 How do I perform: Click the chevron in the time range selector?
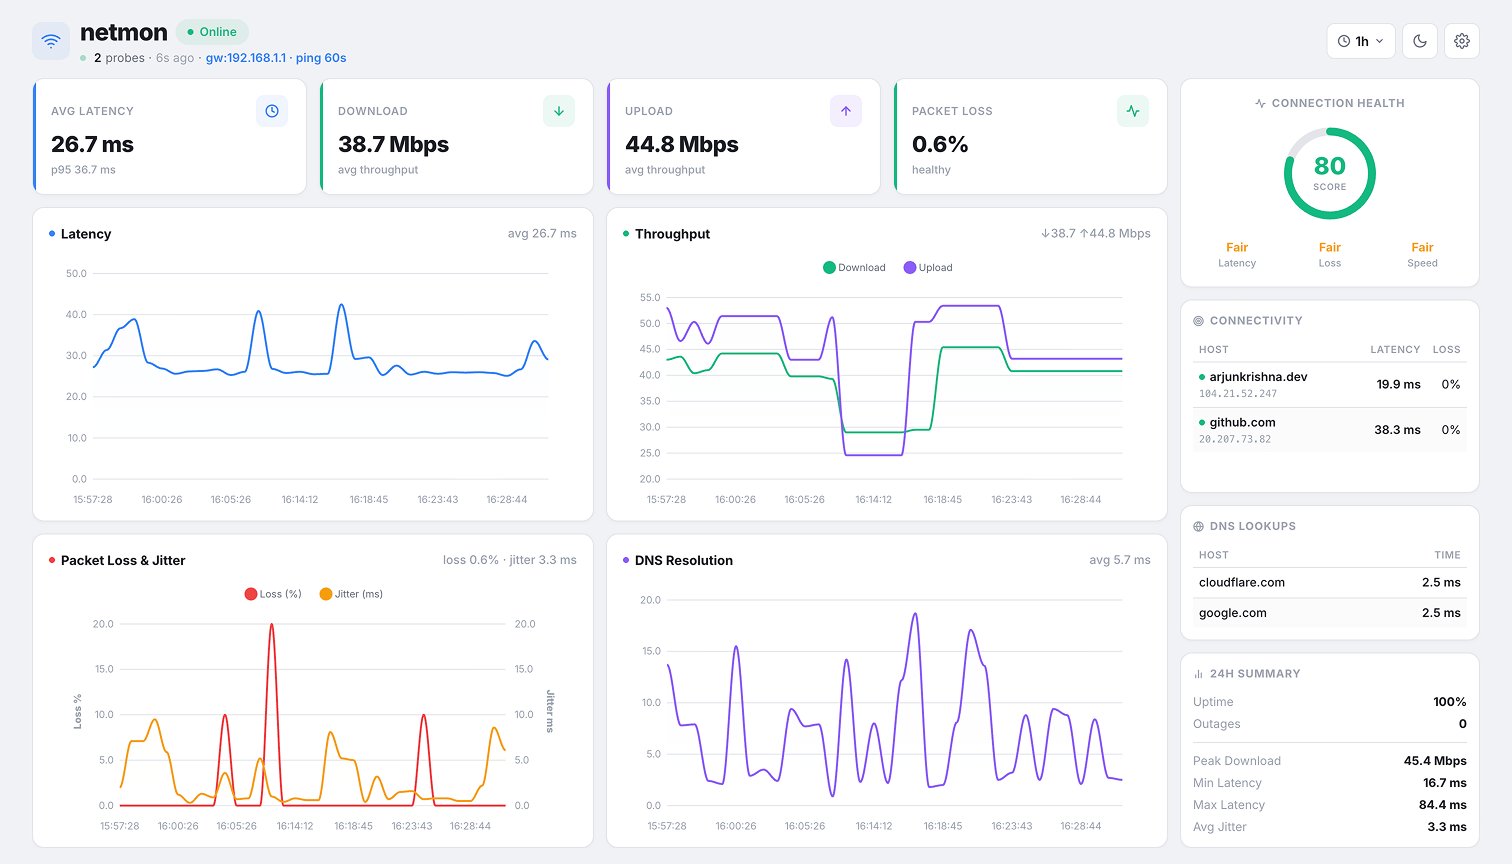tap(1380, 41)
